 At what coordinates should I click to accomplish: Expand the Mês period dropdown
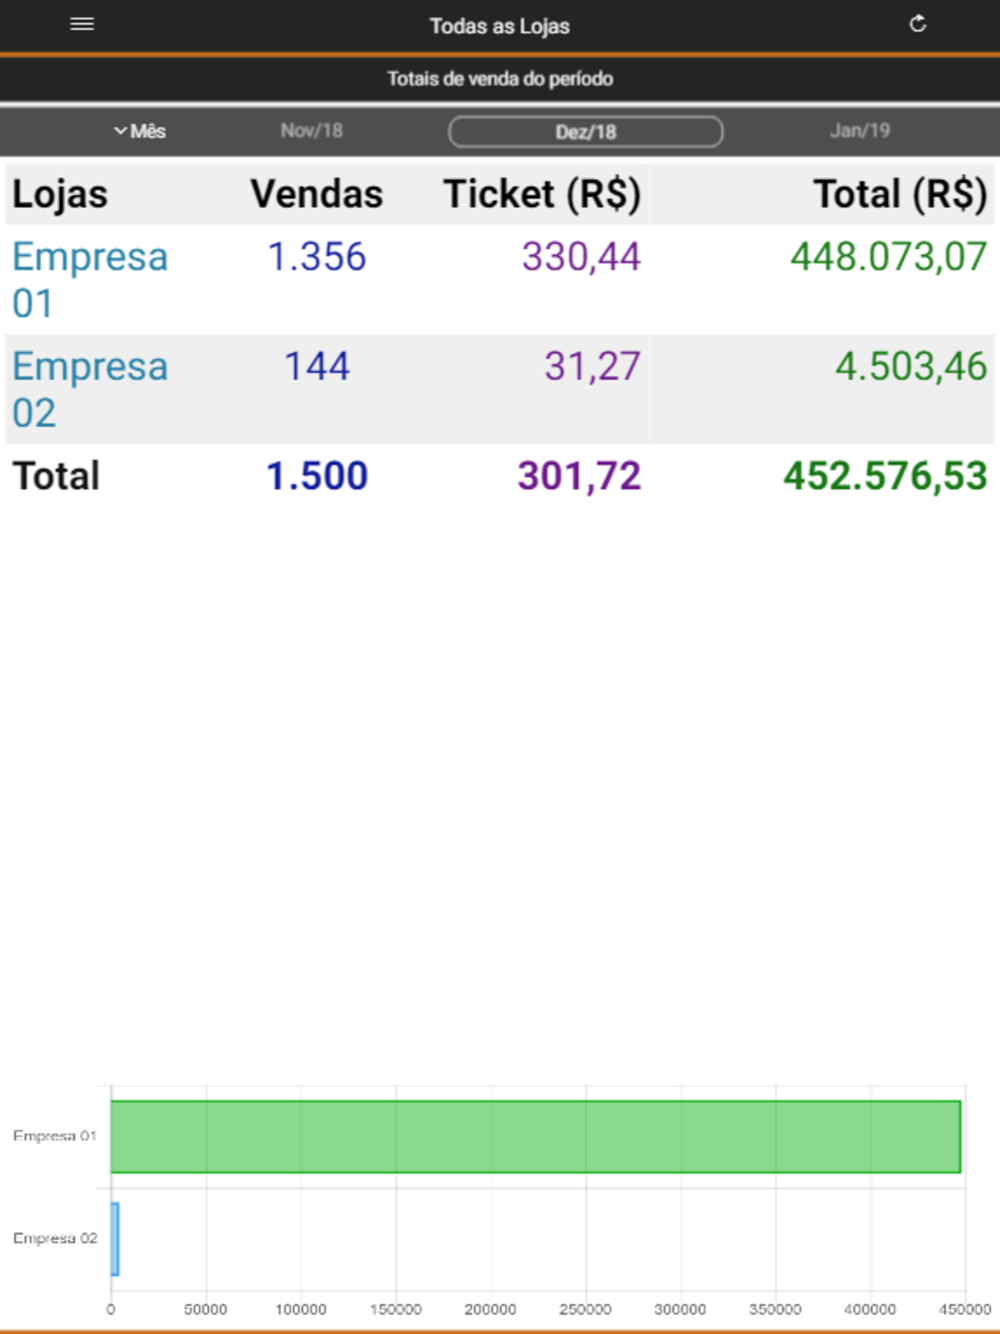click(x=140, y=131)
